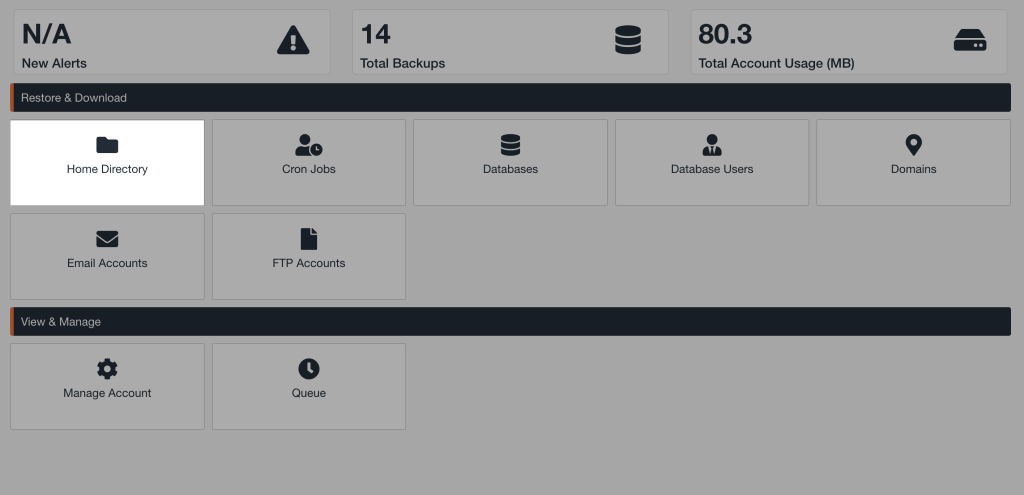This screenshot has height=495, width=1024.
Task: Click the Total Account Usage drive icon
Action: tap(969, 40)
